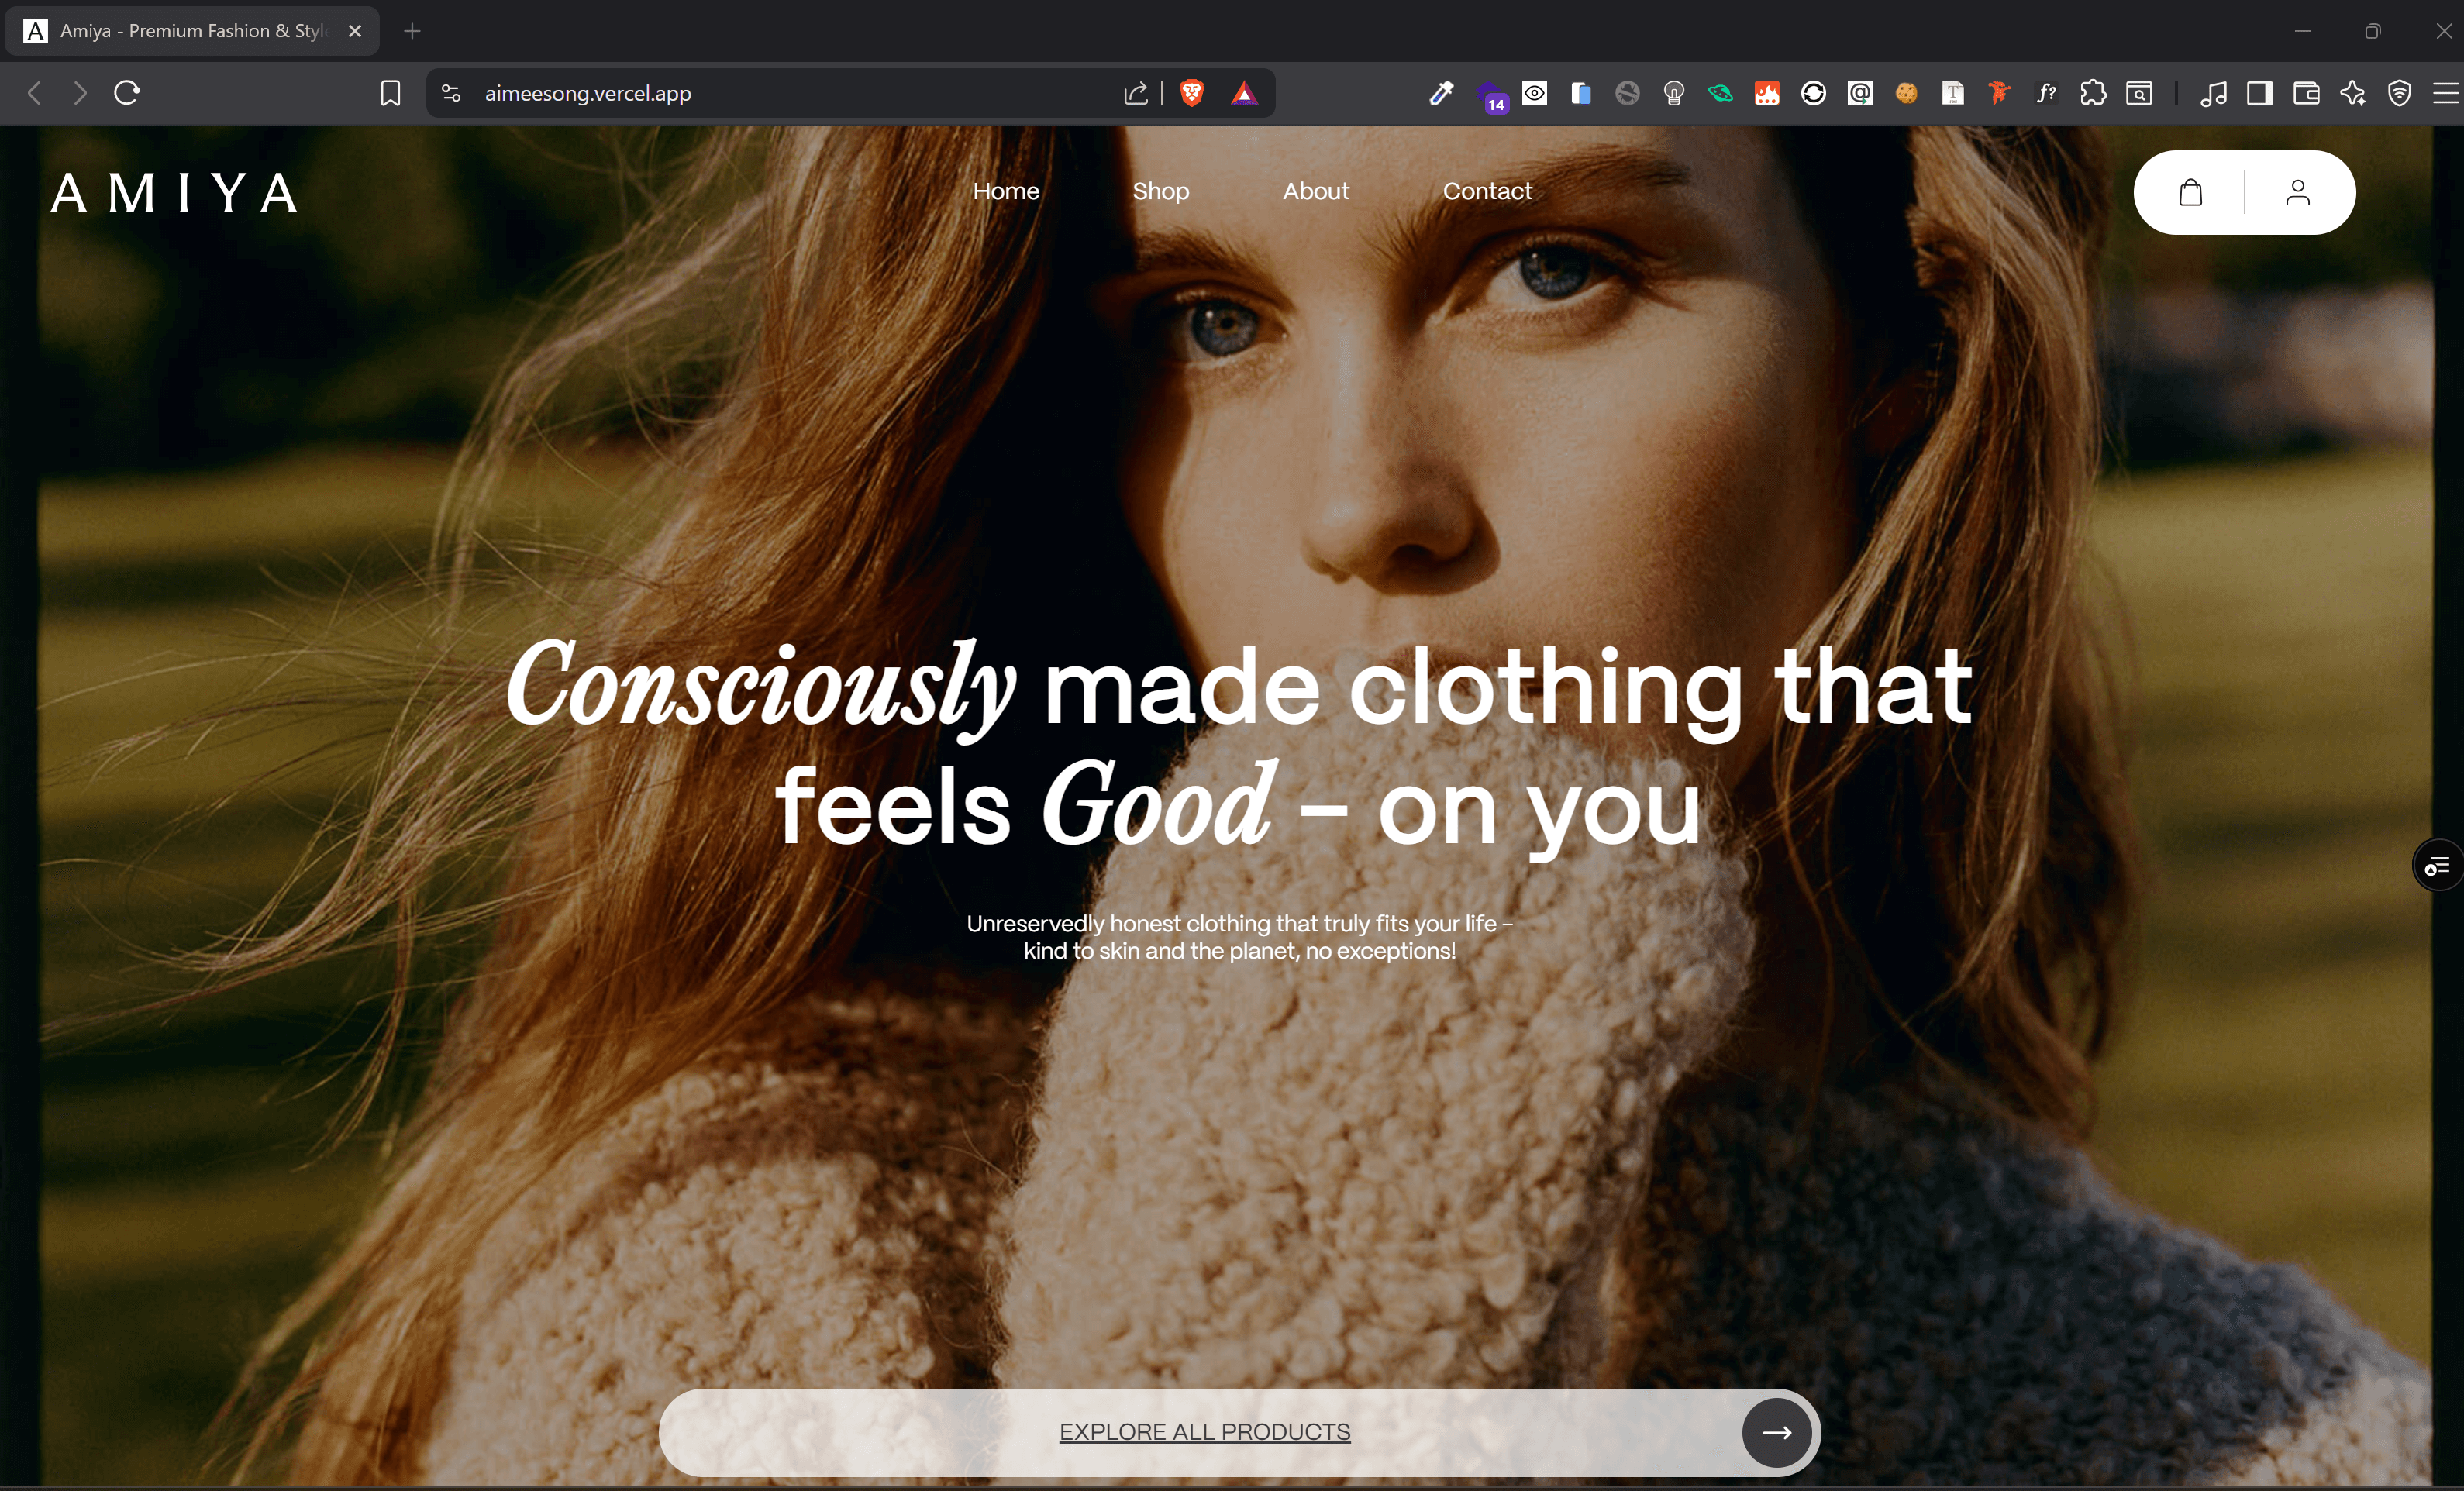Open site settings icon in address bar

pyautogui.click(x=451, y=93)
